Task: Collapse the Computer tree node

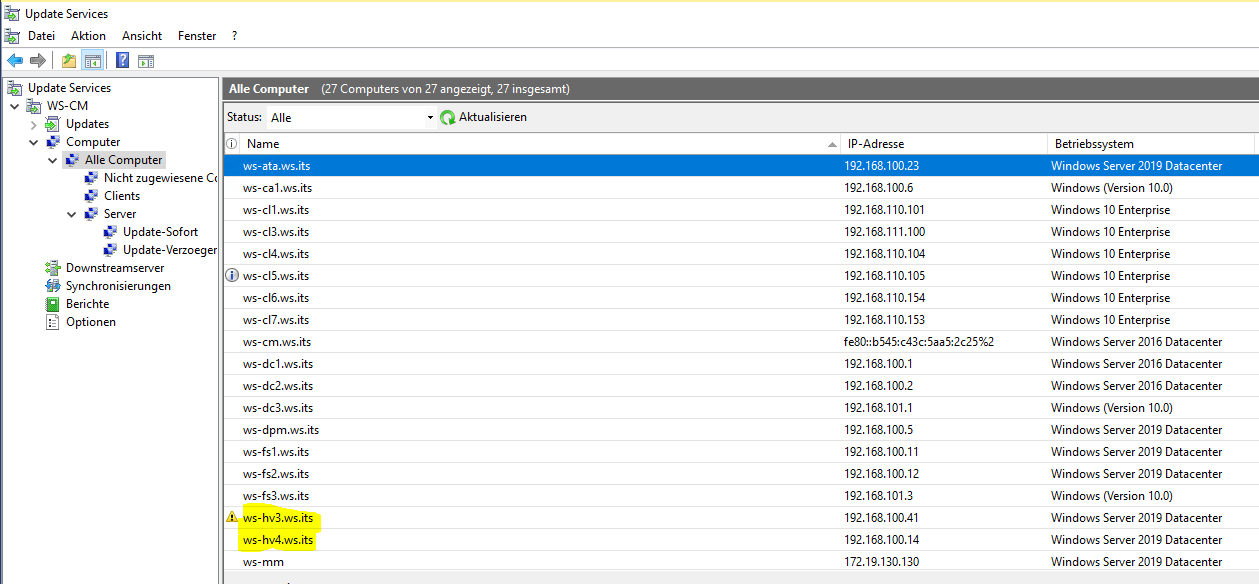Action: point(34,142)
